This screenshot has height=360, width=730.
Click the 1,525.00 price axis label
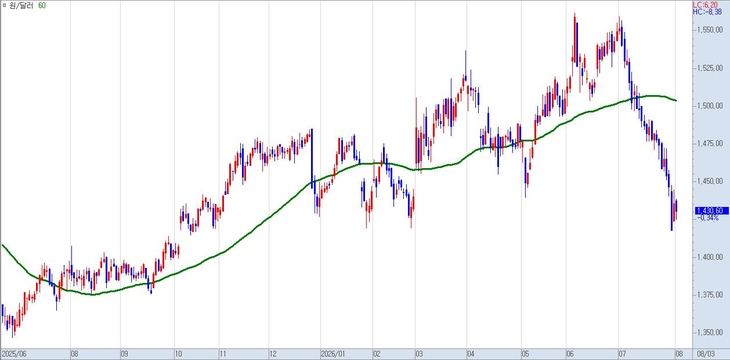pyautogui.click(x=710, y=68)
